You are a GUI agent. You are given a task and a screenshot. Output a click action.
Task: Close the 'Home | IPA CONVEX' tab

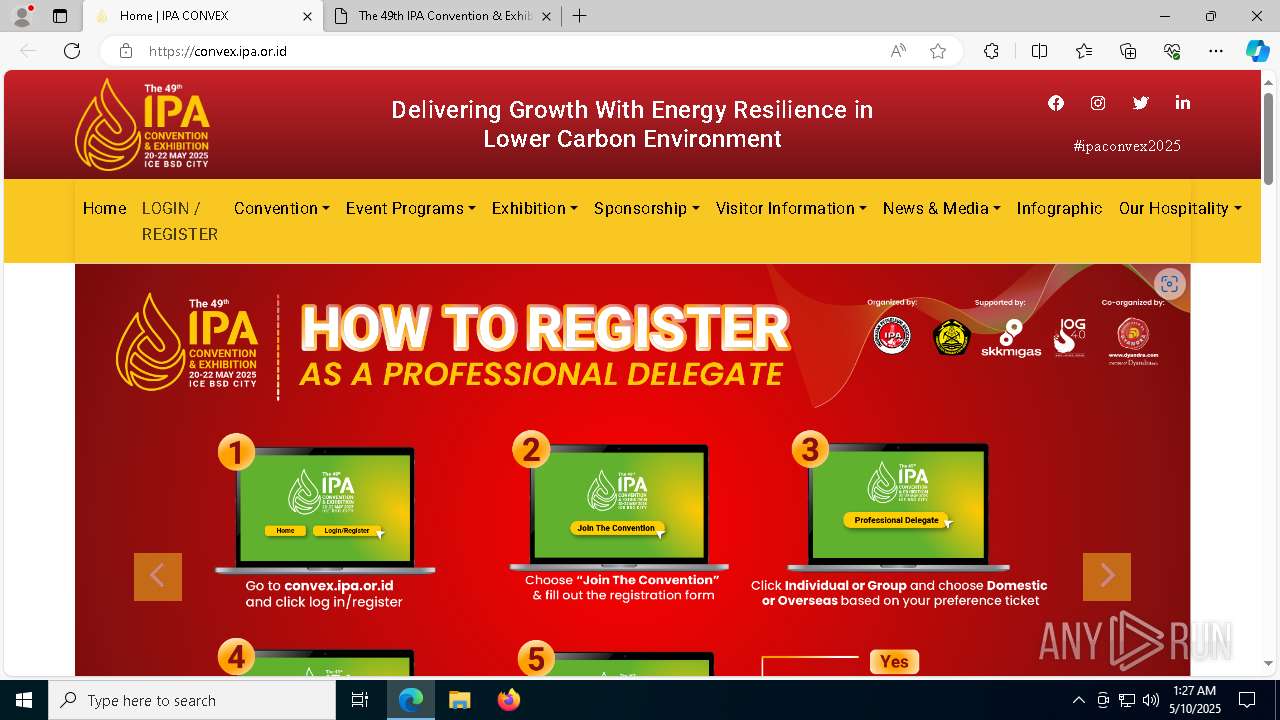coord(307,16)
